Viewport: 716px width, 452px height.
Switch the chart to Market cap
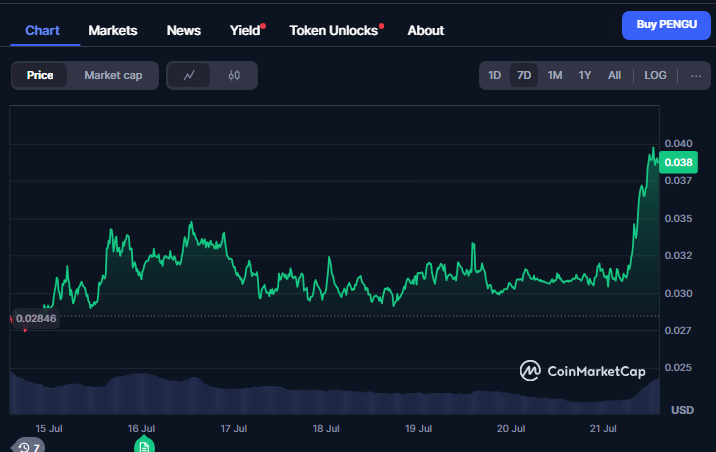point(113,75)
